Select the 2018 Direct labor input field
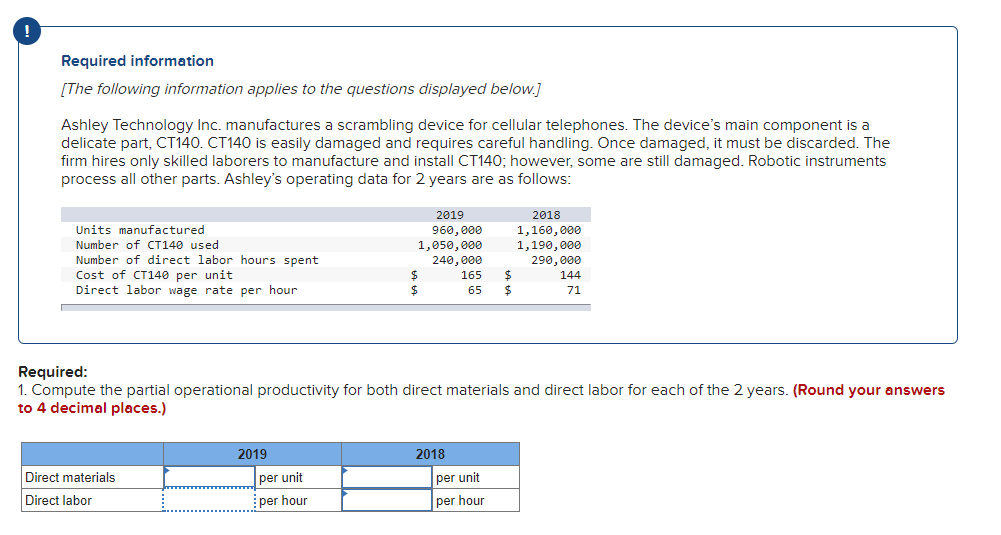The width and height of the screenshot is (1001, 535). [x=387, y=501]
